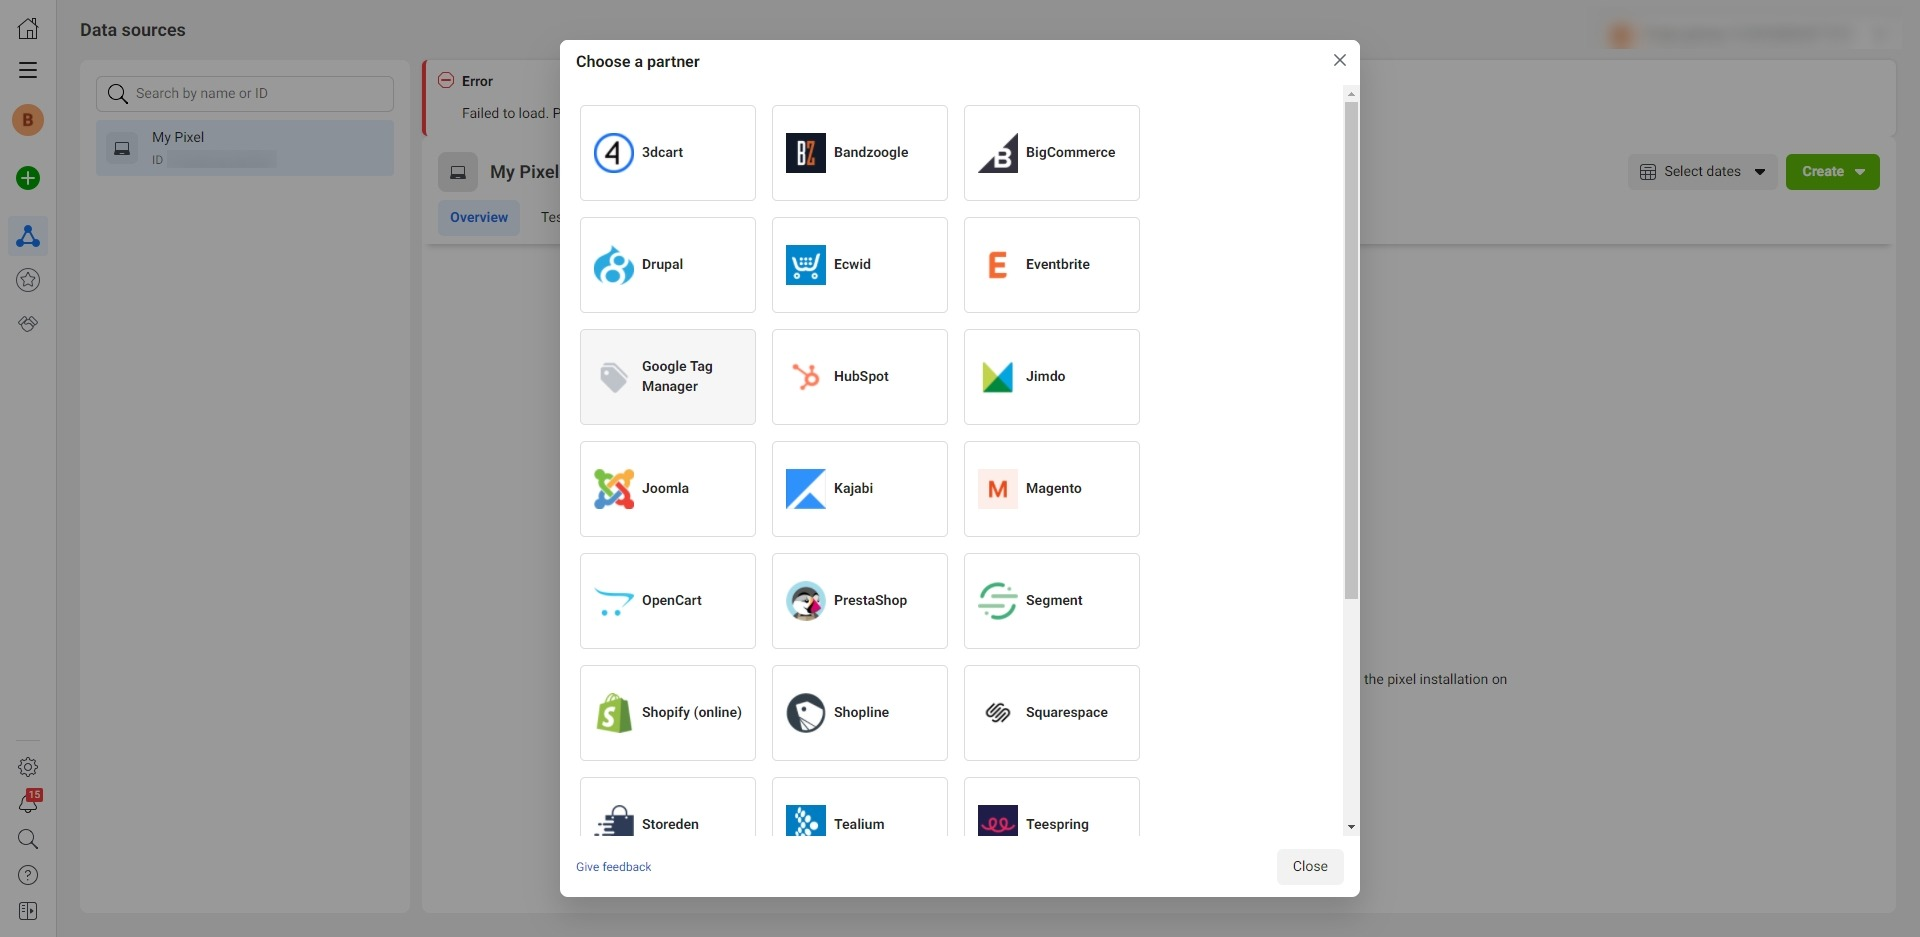
Task: Click the dialog vertical scrollbar thumb
Action: click(x=1351, y=350)
